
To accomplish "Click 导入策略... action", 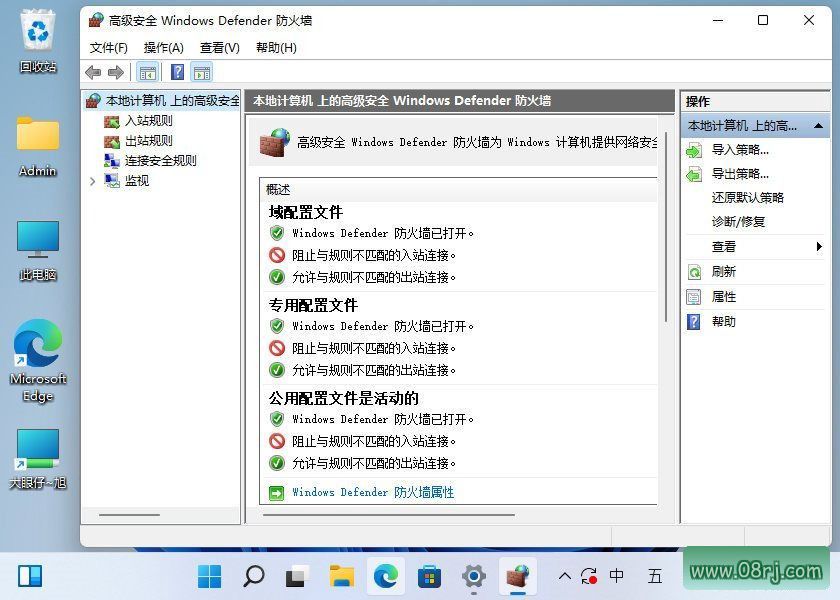I will point(740,150).
